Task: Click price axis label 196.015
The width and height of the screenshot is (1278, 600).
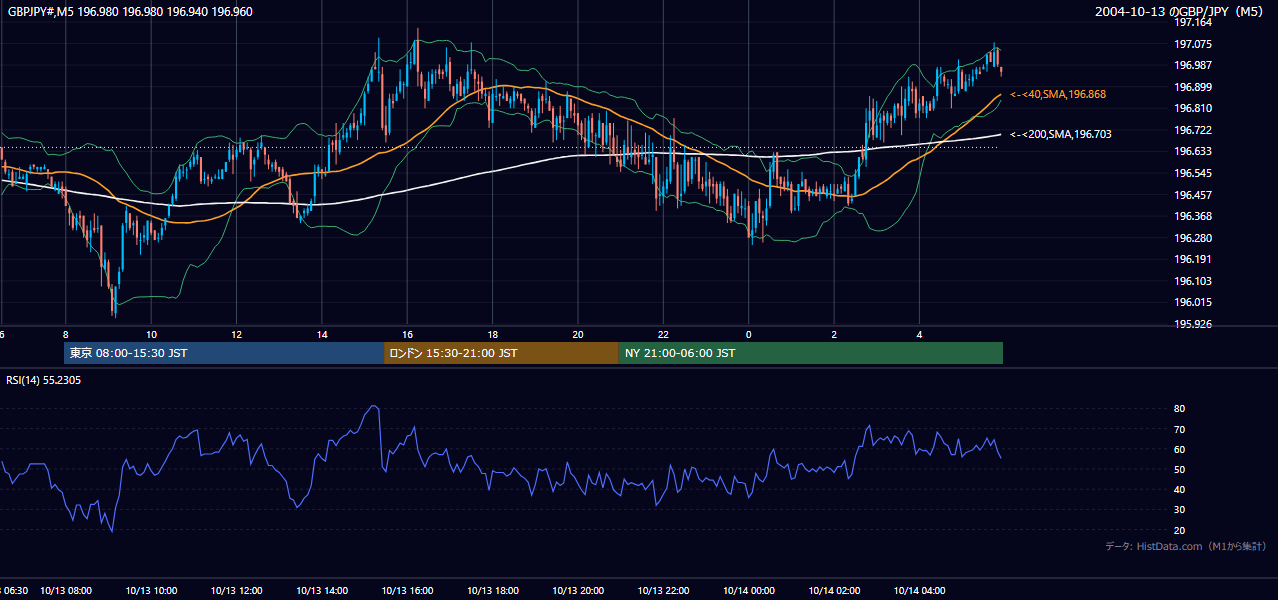Action: click(1194, 303)
